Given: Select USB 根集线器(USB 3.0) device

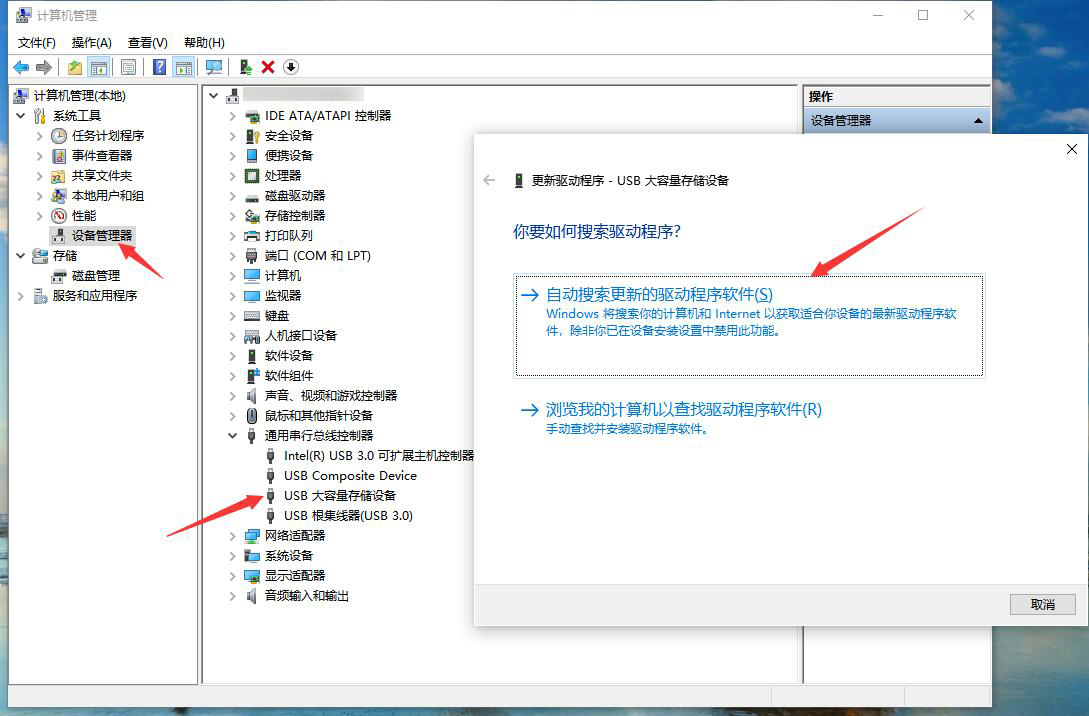Looking at the screenshot, I should [x=348, y=516].
